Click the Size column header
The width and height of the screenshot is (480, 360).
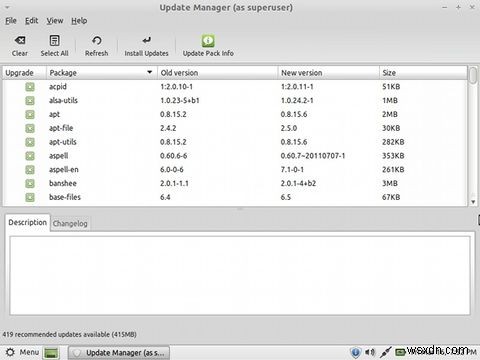423,73
